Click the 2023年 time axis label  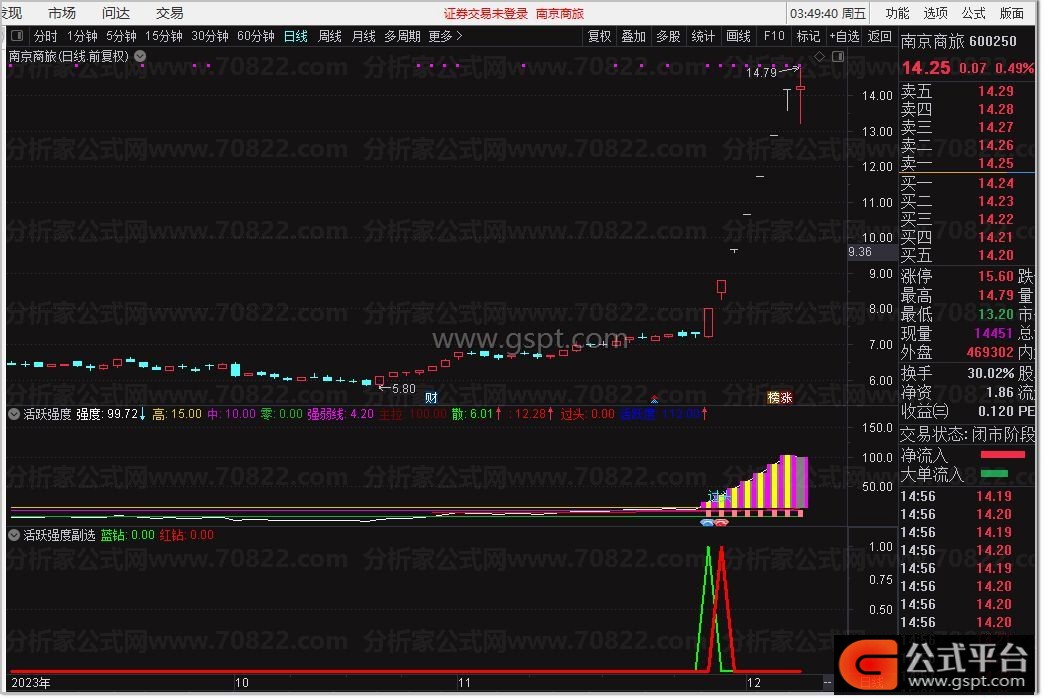pos(31,683)
